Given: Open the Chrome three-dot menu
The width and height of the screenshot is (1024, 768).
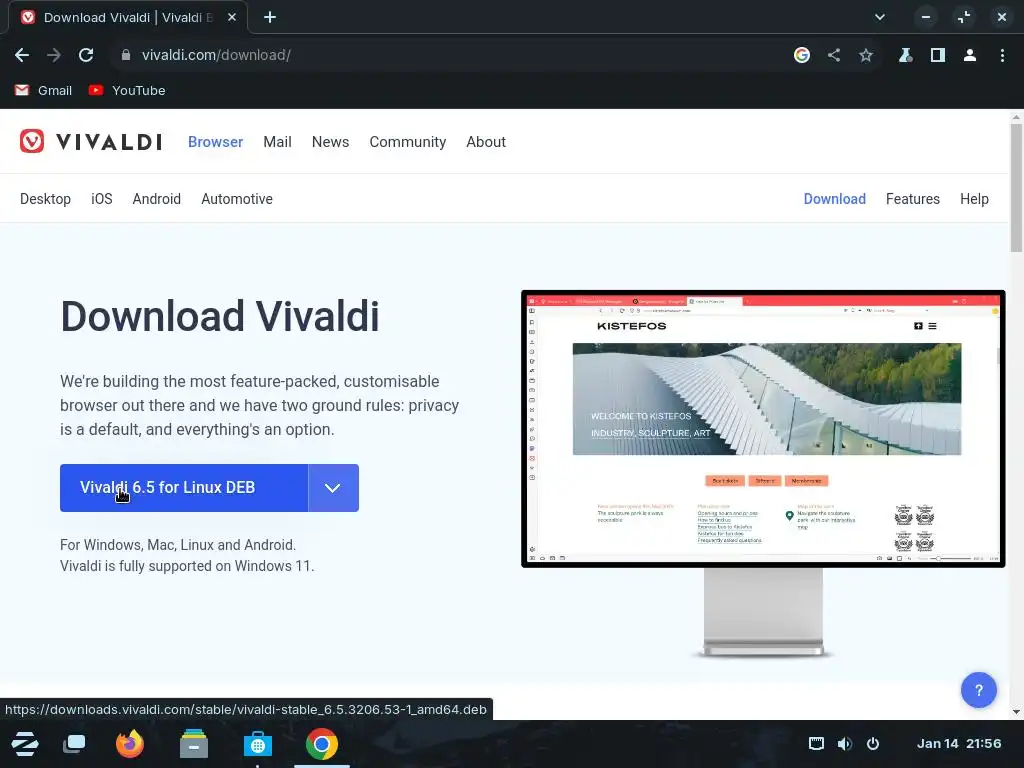Looking at the screenshot, I should 1002,56.
